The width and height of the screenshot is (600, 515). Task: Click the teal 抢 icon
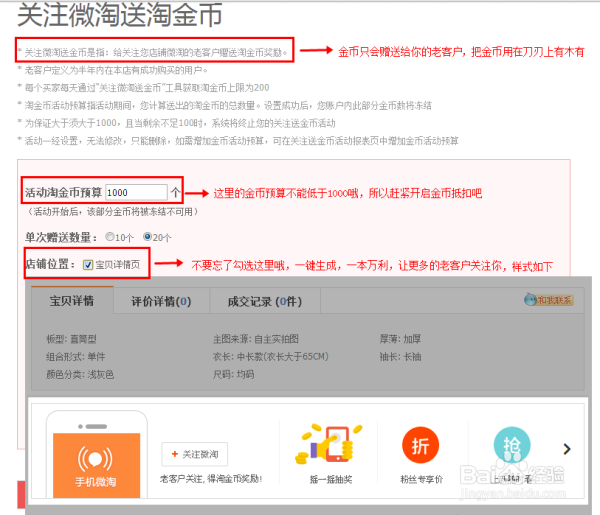tap(512, 445)
